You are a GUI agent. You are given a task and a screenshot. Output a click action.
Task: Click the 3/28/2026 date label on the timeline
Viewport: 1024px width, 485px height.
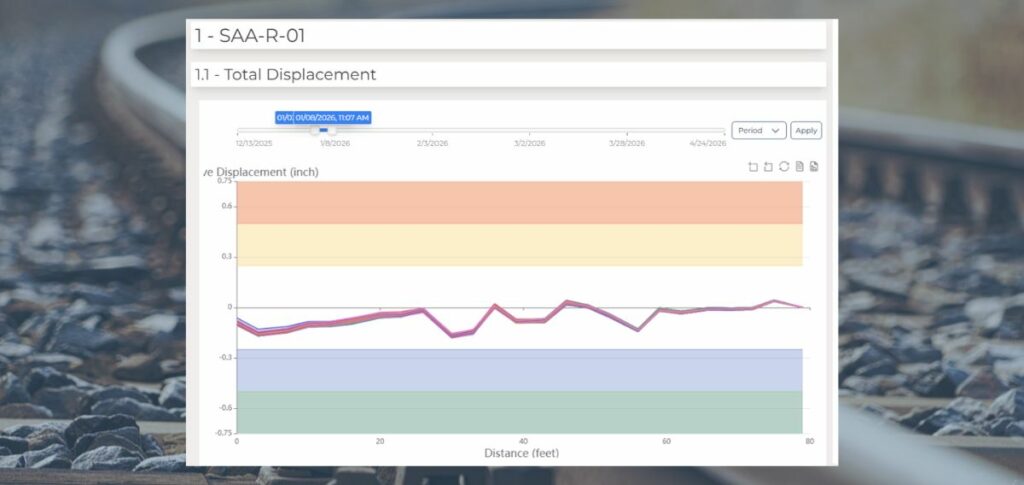click(x=626, y=144)
